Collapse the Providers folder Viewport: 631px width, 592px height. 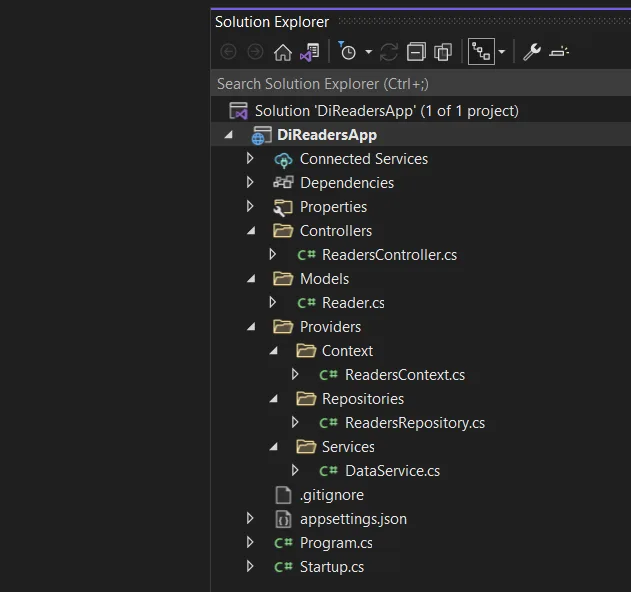(250, 327)
